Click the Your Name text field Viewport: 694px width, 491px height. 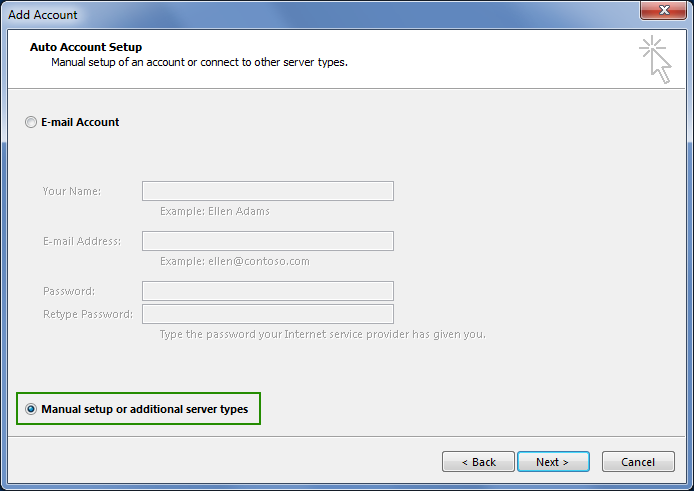pyautogui.click(x=268, y=191)
